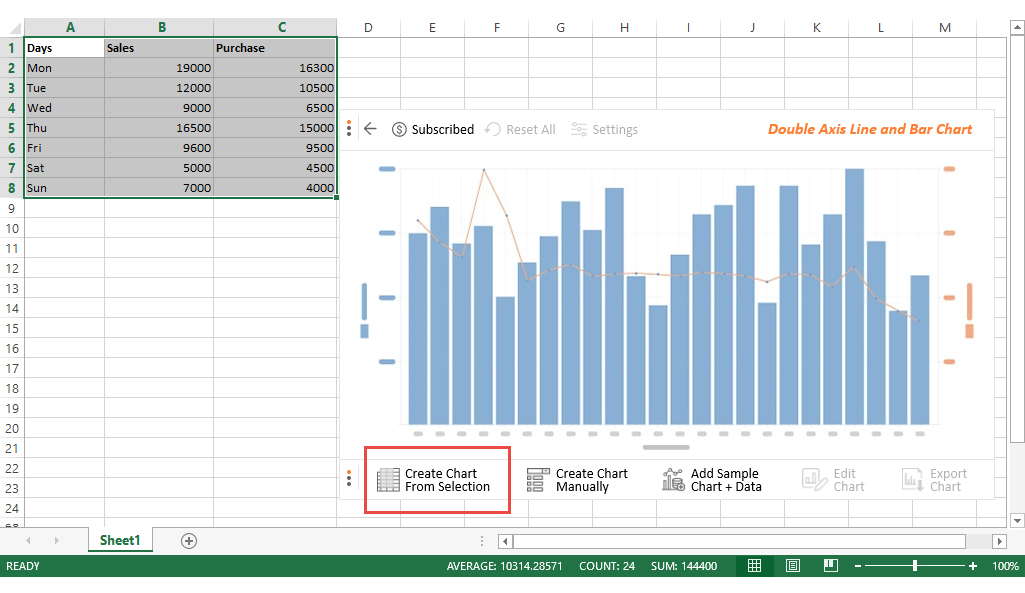Click next sheet navigation arrow
1025x593 pixels.
pyautogui.click(x=57, y=541)
